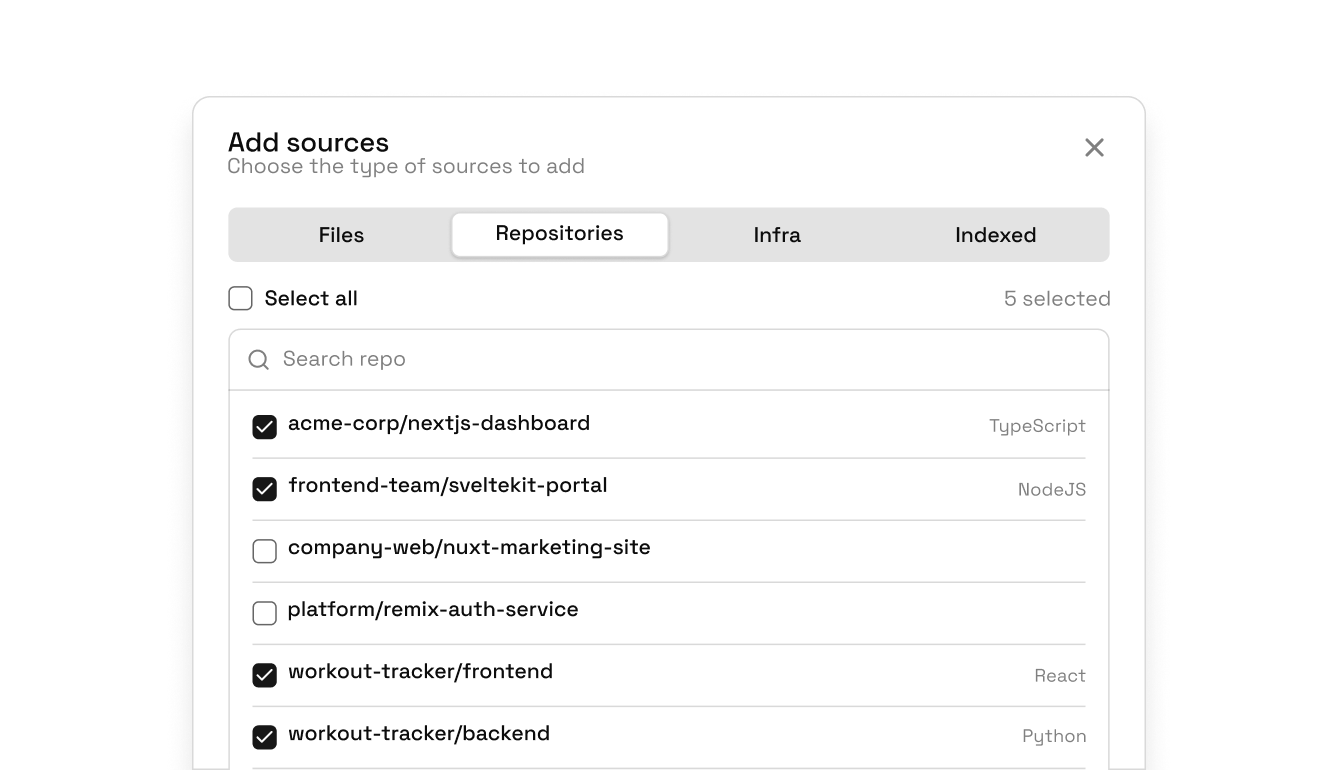Enable the Select all checkbox

point(241,298)
